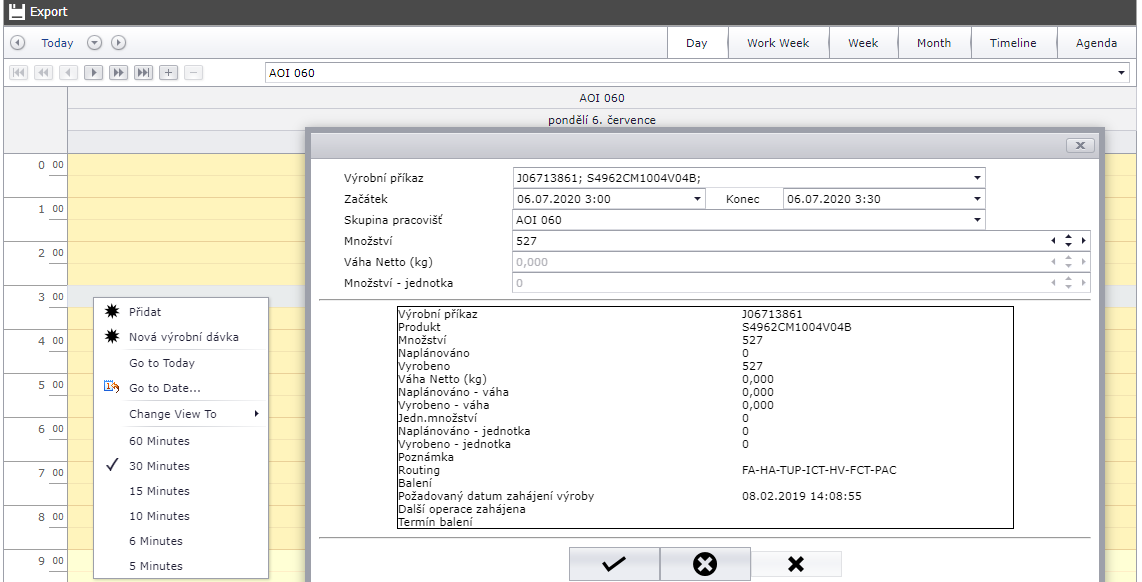Image resolution: width=1142 pixels, height=582 pixels.
Task: Choose the 15 Minutes time scale option
Action: (159, 491)
